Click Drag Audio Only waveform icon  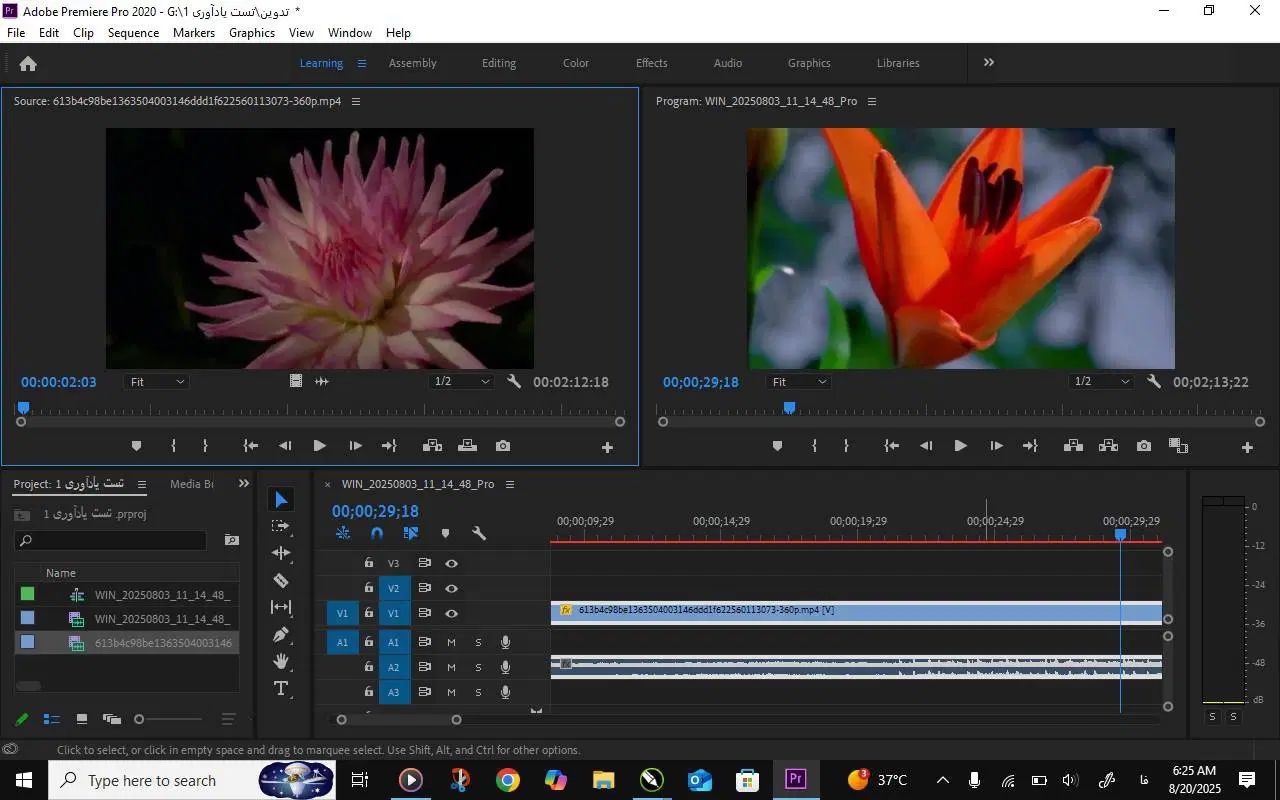[x=322, y=381]
